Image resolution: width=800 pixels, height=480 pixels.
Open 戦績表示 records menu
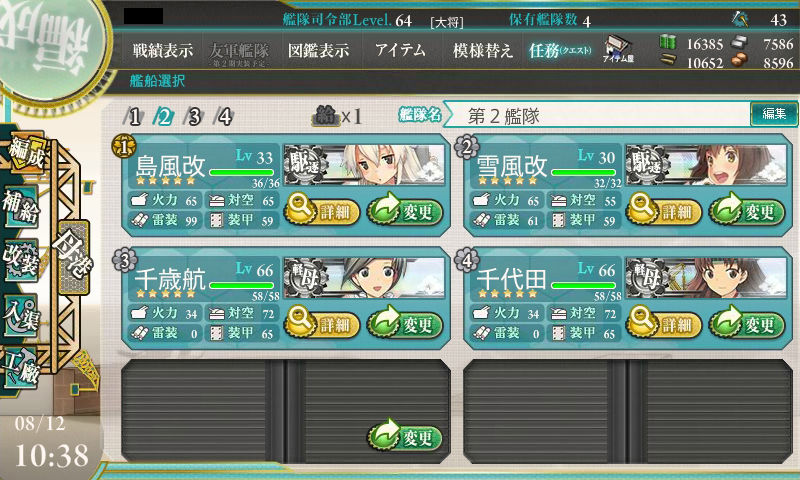(163, 50)
